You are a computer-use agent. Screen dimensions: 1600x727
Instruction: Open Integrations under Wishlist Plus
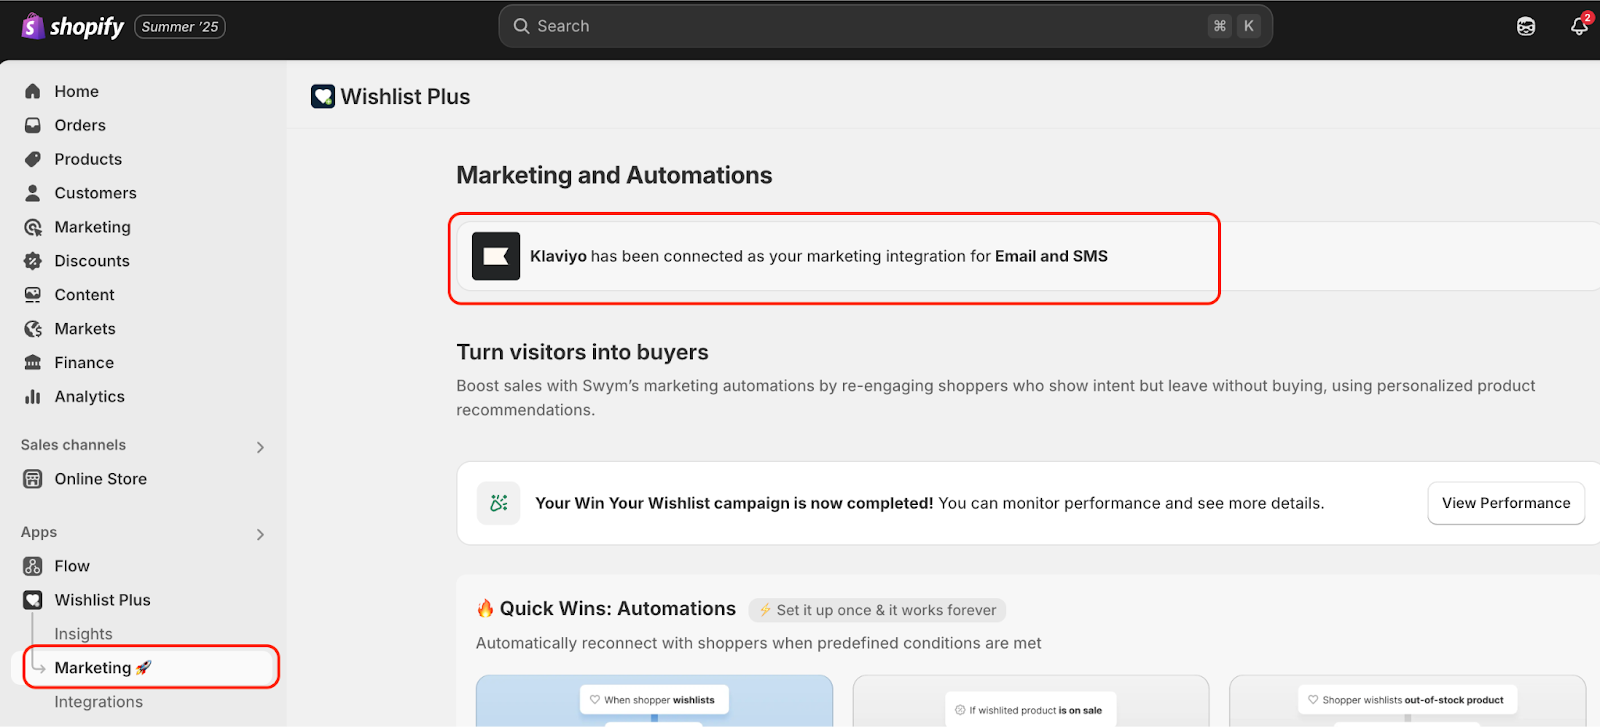[x=98, y=702]
